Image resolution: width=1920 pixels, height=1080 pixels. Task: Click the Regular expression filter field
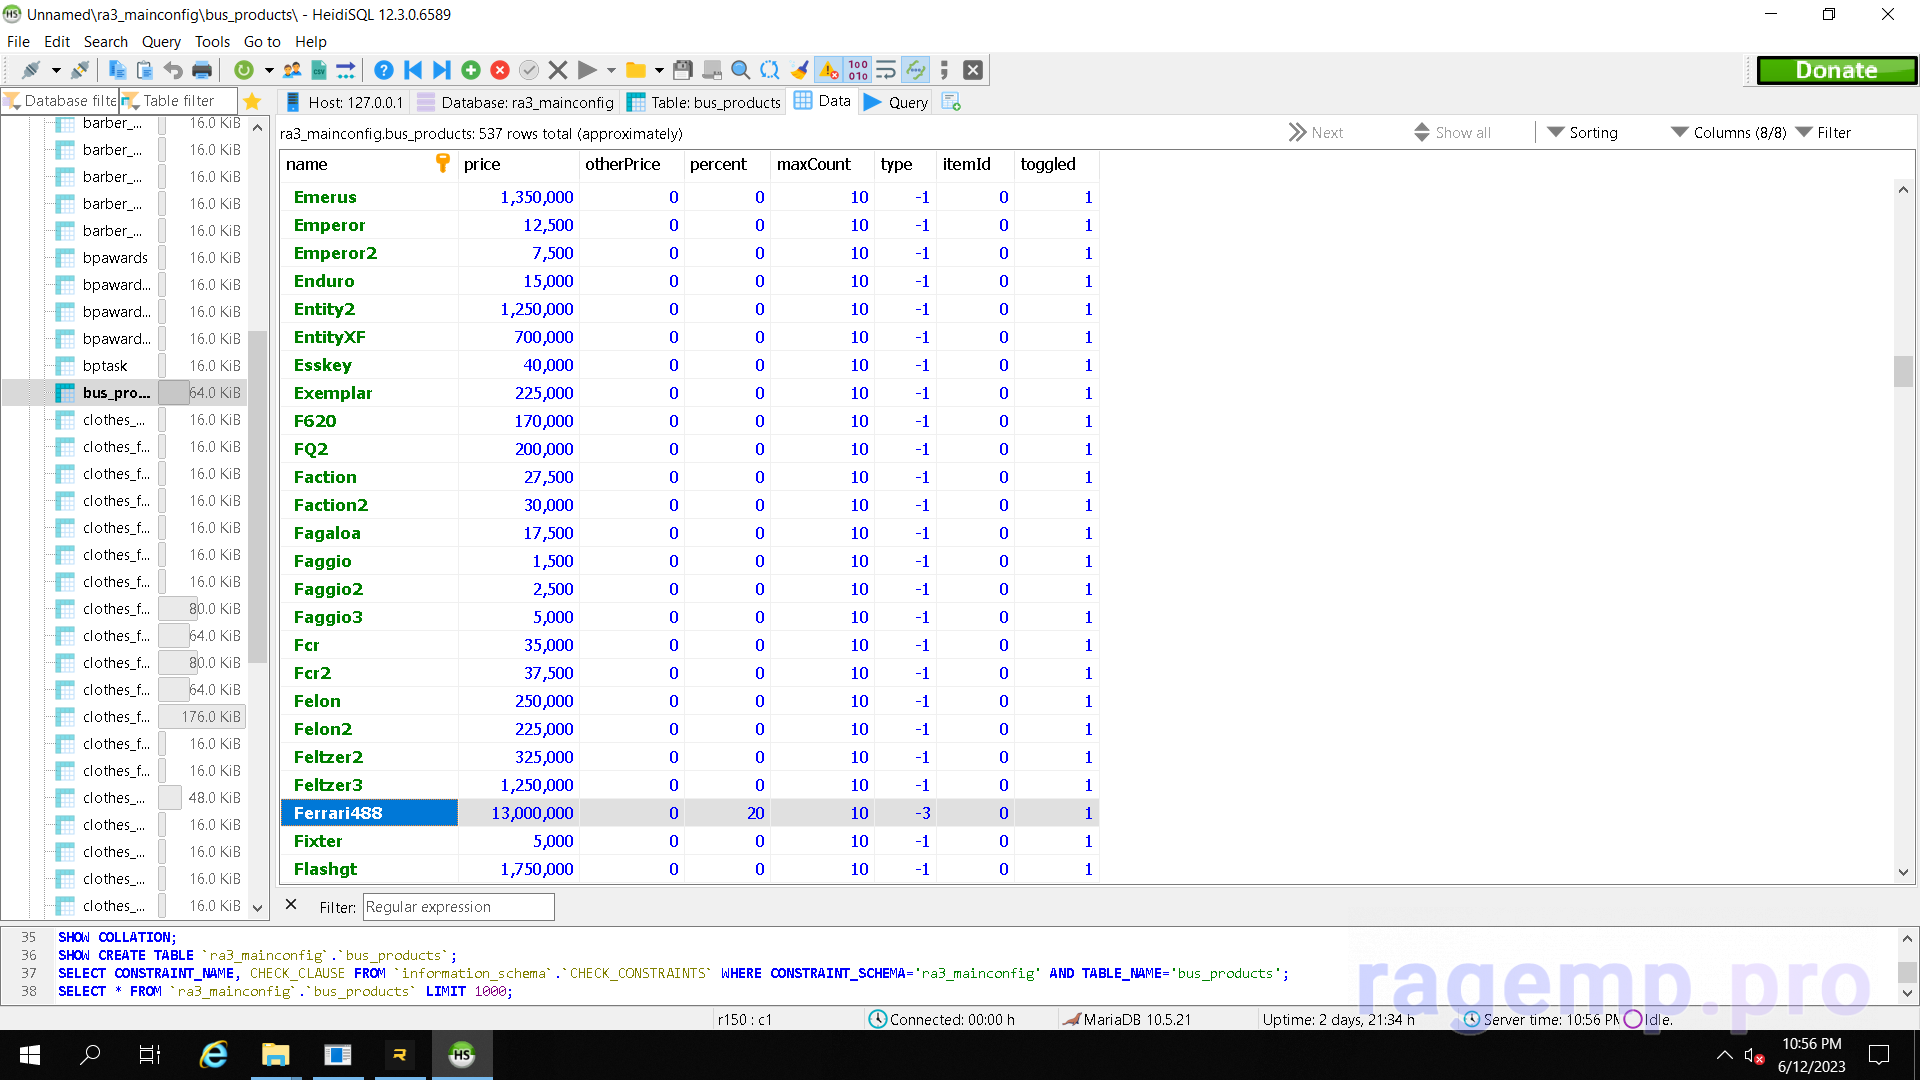point(458,906)
